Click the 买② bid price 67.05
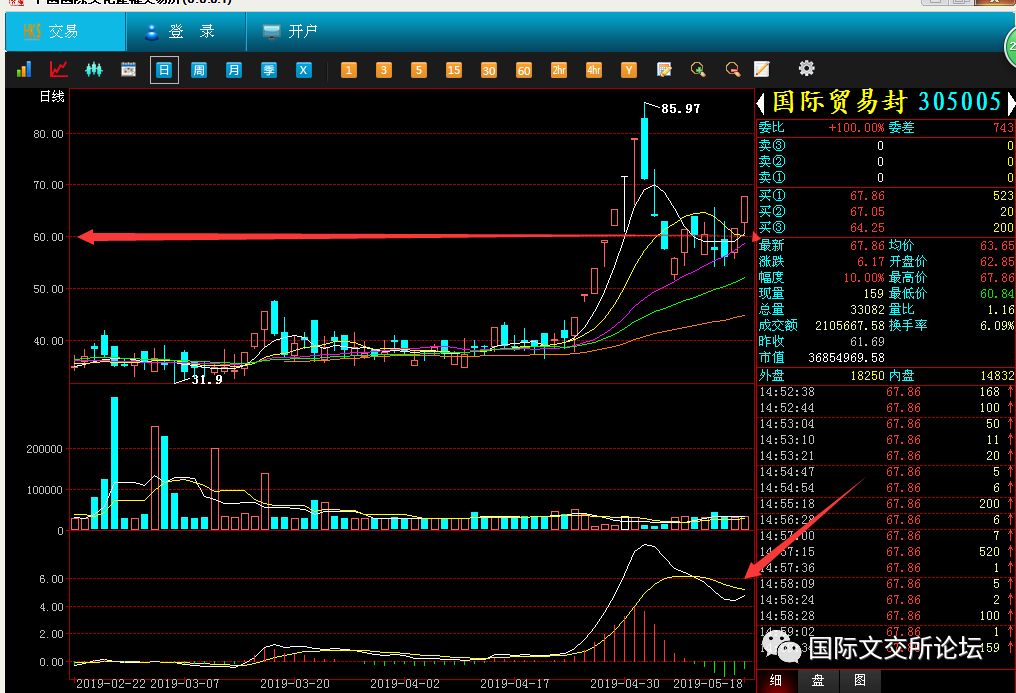This screenshot has width=1016, height=693. [867, 212]
